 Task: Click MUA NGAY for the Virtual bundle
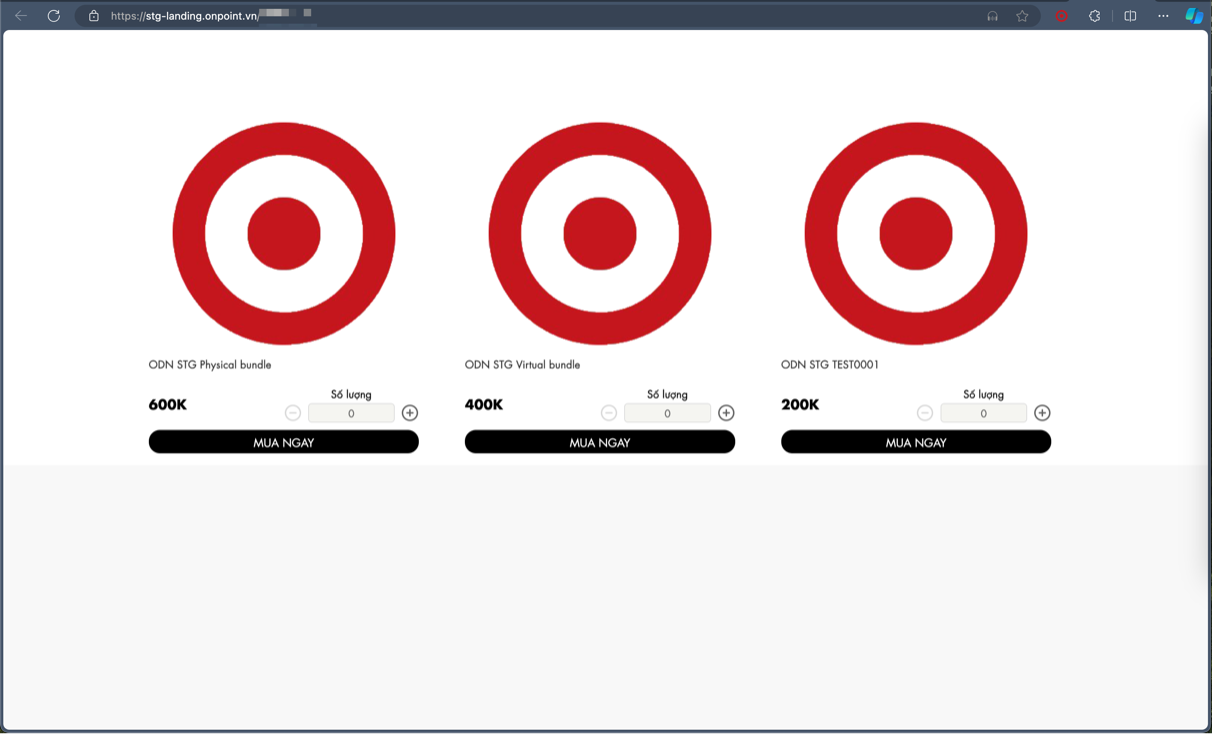600,442
